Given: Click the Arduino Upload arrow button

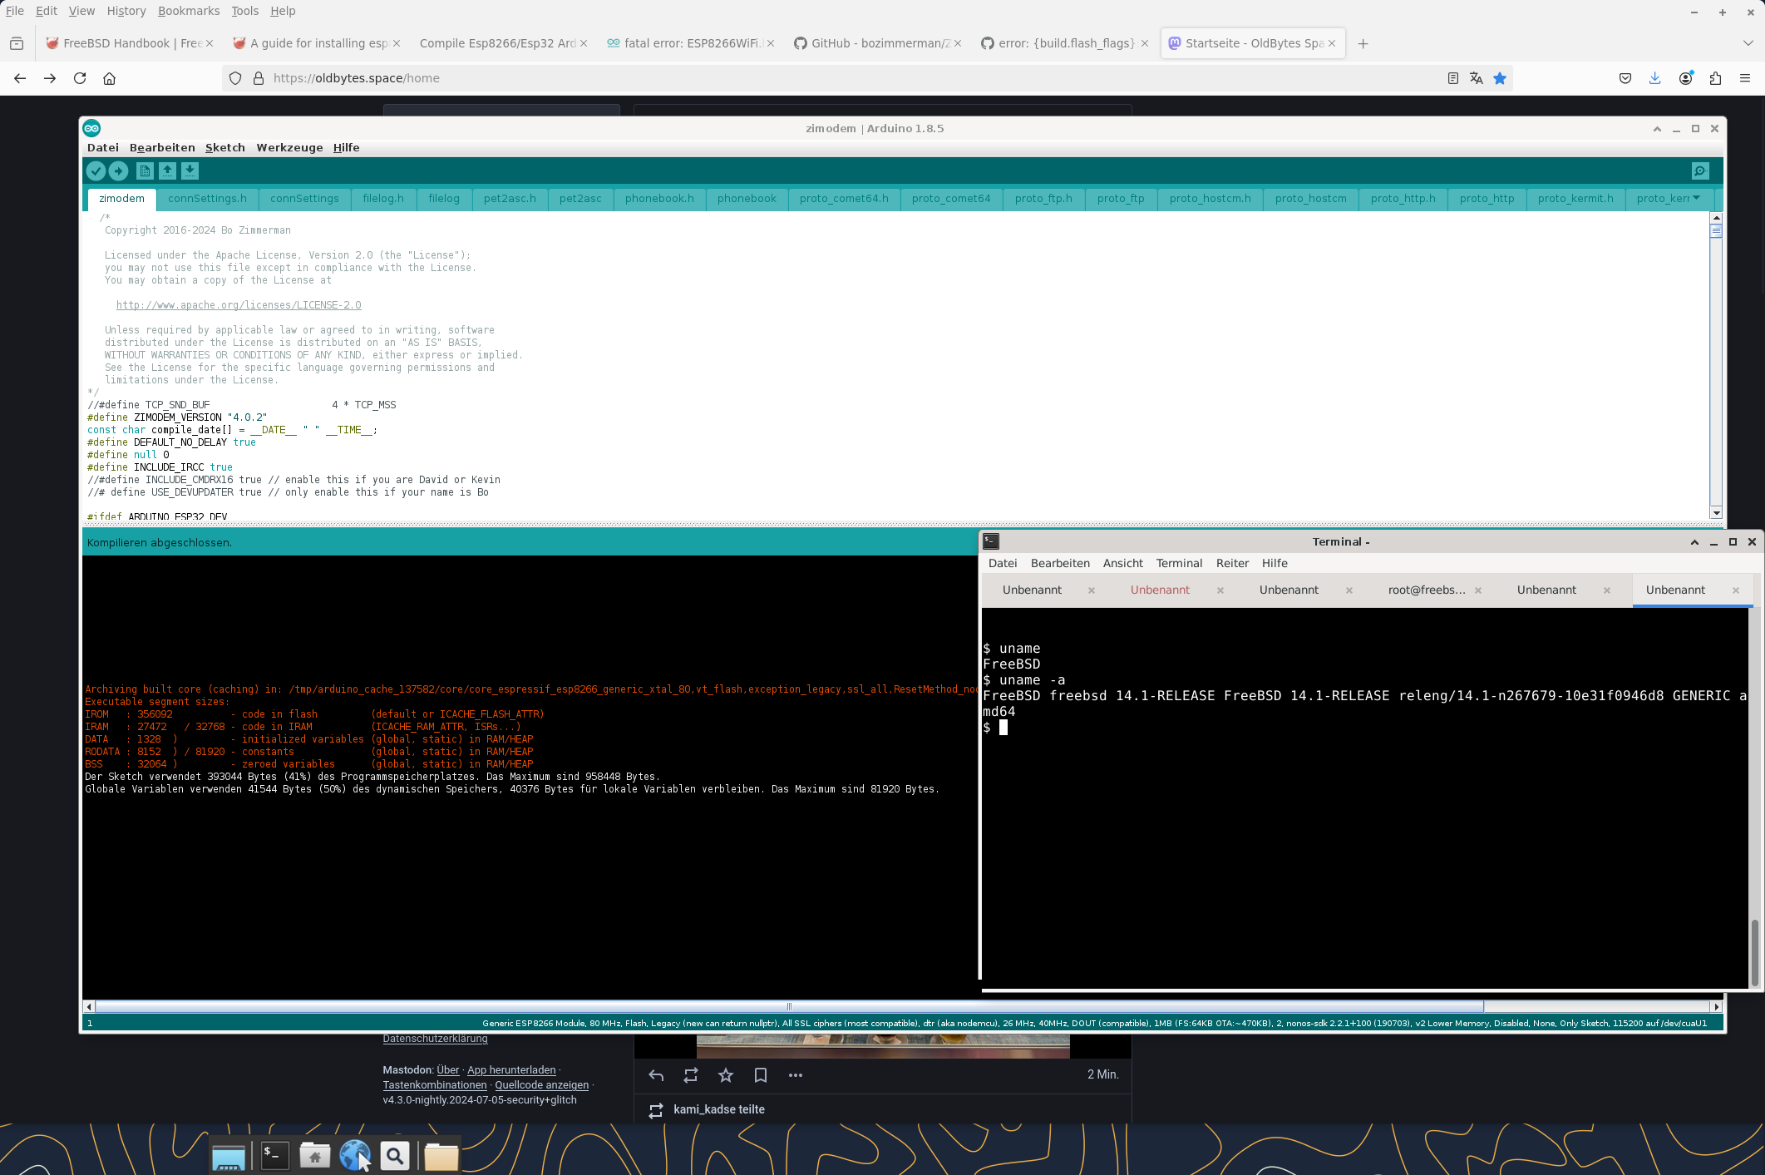Looking at the screenshot, I should click(x=118, y=171).
